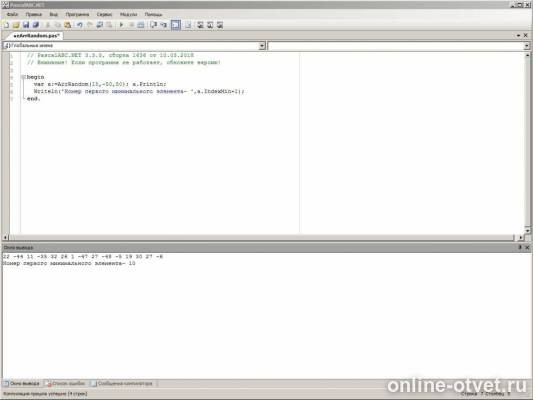Open the Программа menu
The width and height of the screenshot is (533, 400).
coord(77,14)
